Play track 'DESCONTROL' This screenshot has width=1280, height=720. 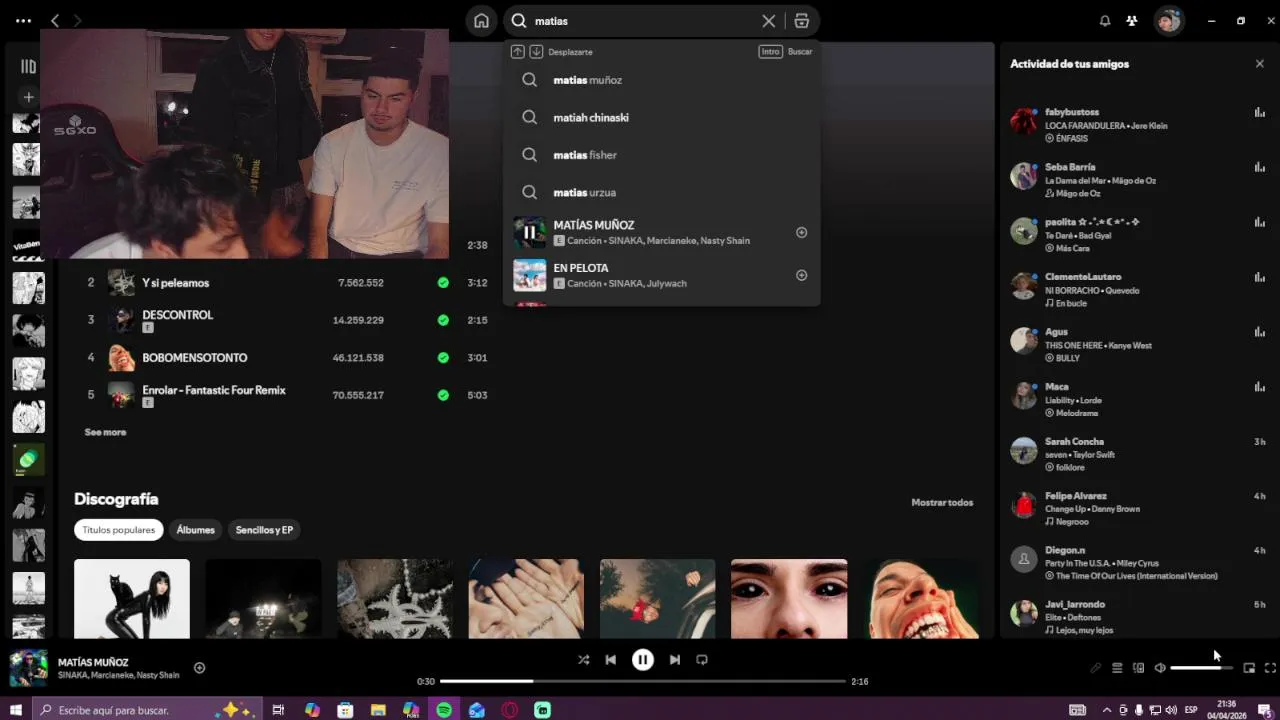[x=177, y=314]
